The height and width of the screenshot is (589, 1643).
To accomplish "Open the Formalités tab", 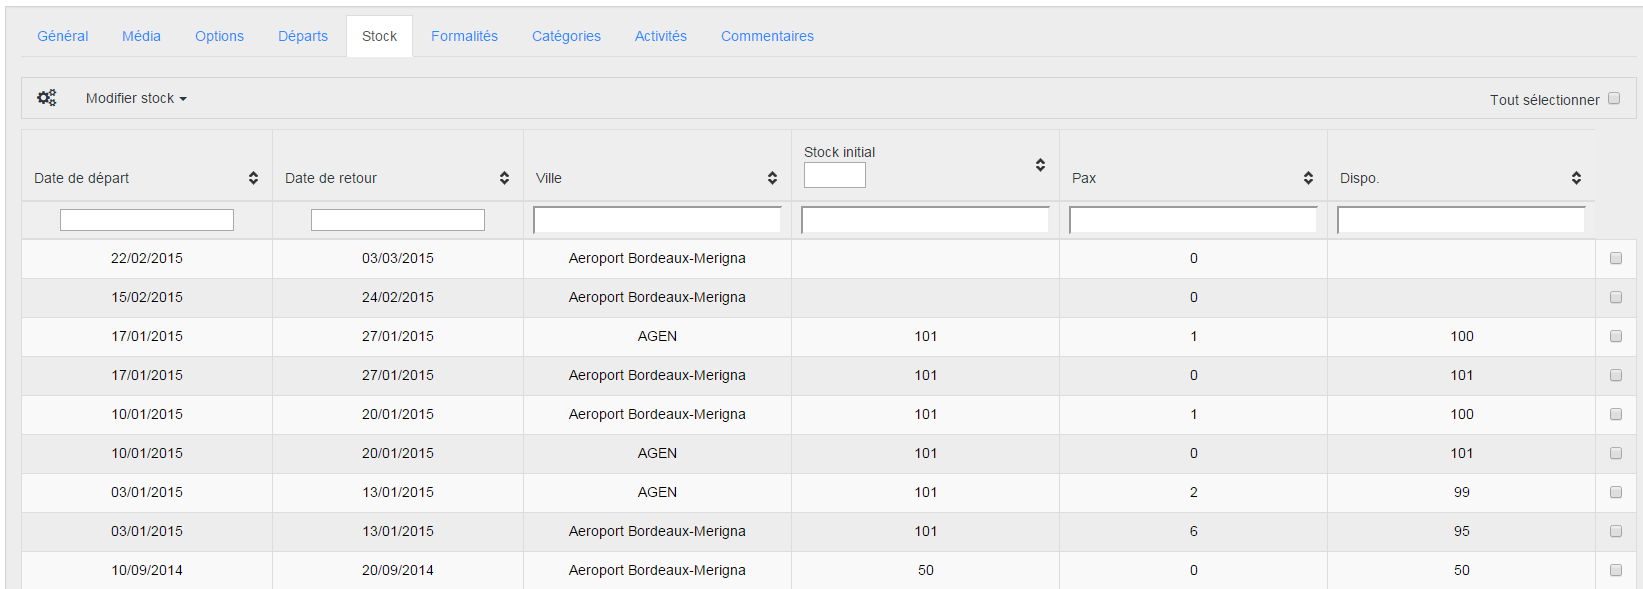I will pyautogui.click(x=464, y=36).
